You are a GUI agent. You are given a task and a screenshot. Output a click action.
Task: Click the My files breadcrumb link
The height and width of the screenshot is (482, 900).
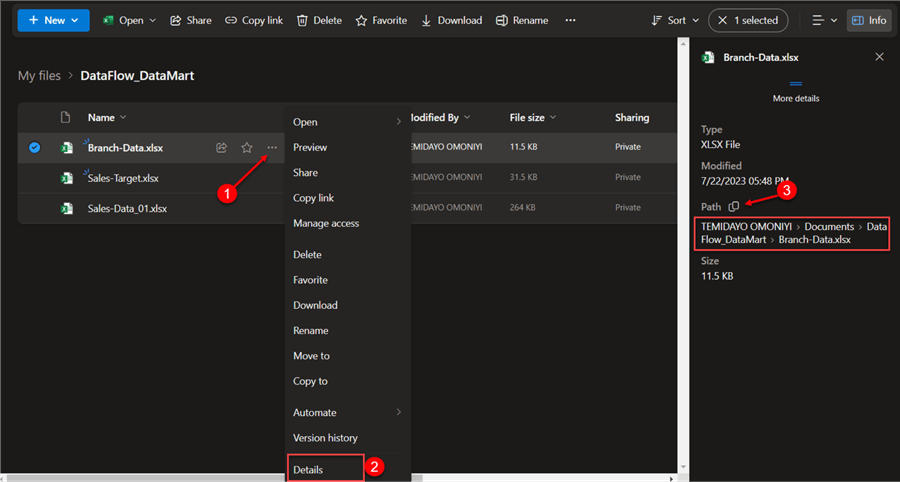click(39, 76)
